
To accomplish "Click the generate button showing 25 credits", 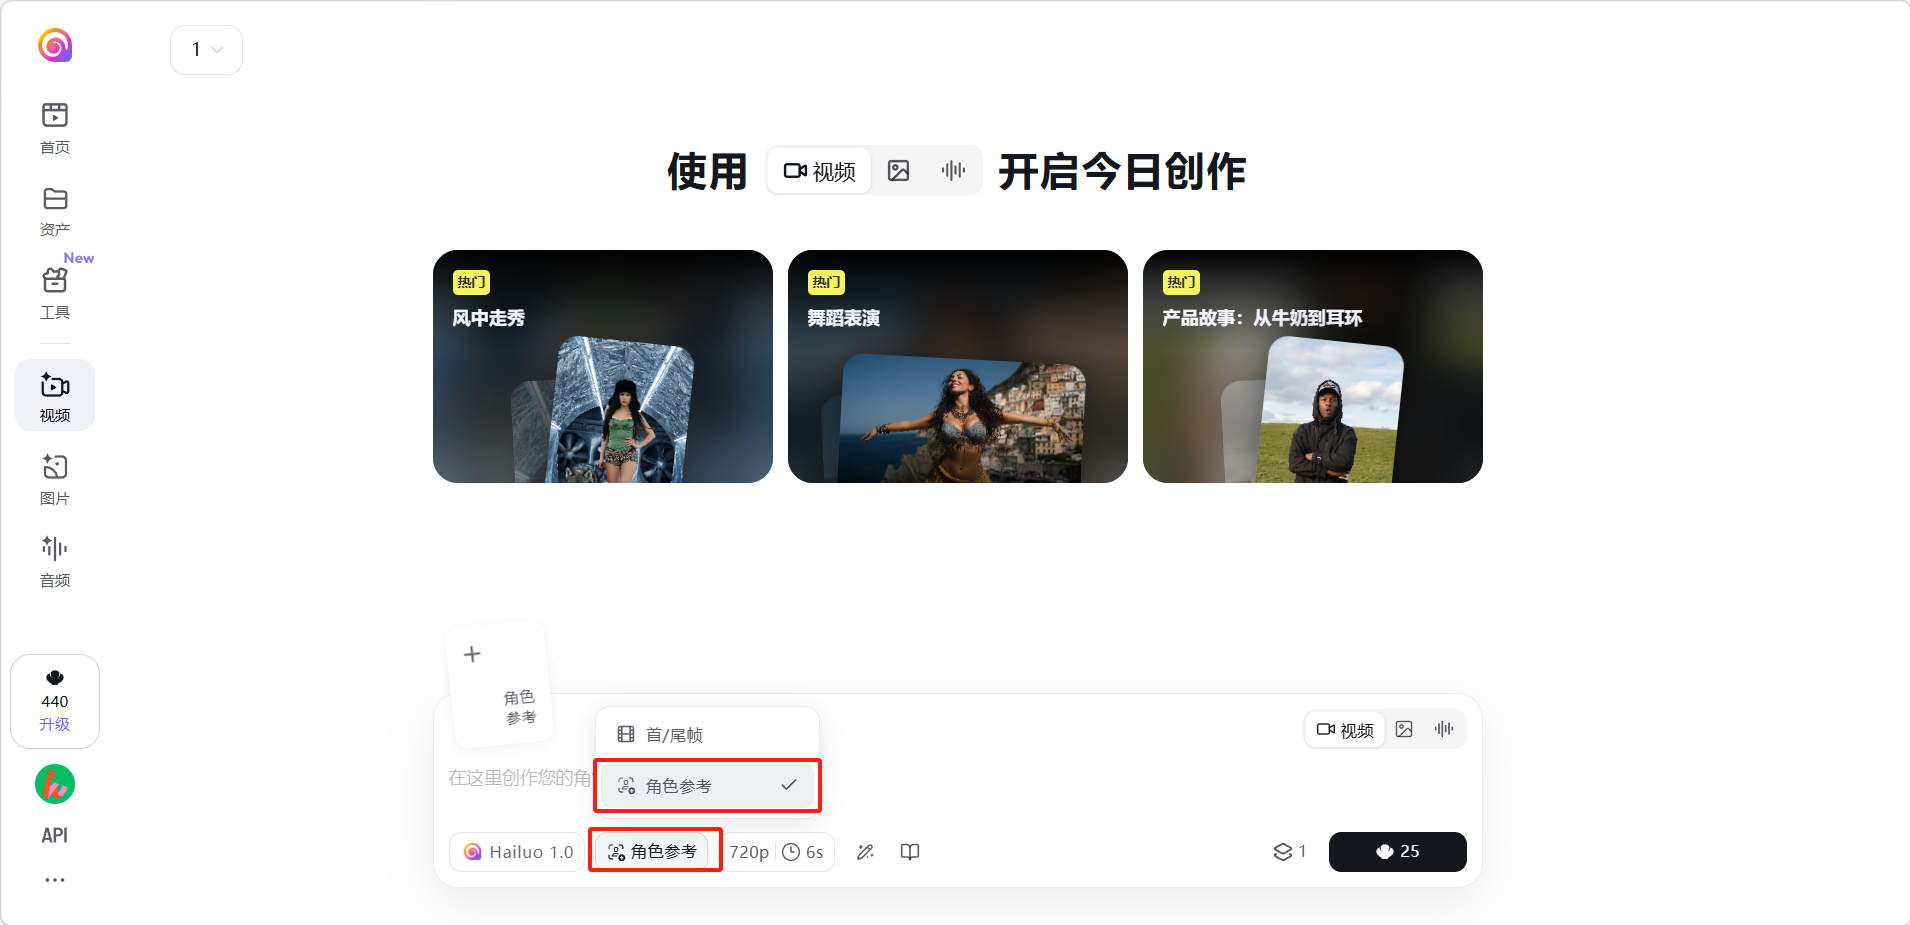I will [1398, 852].
